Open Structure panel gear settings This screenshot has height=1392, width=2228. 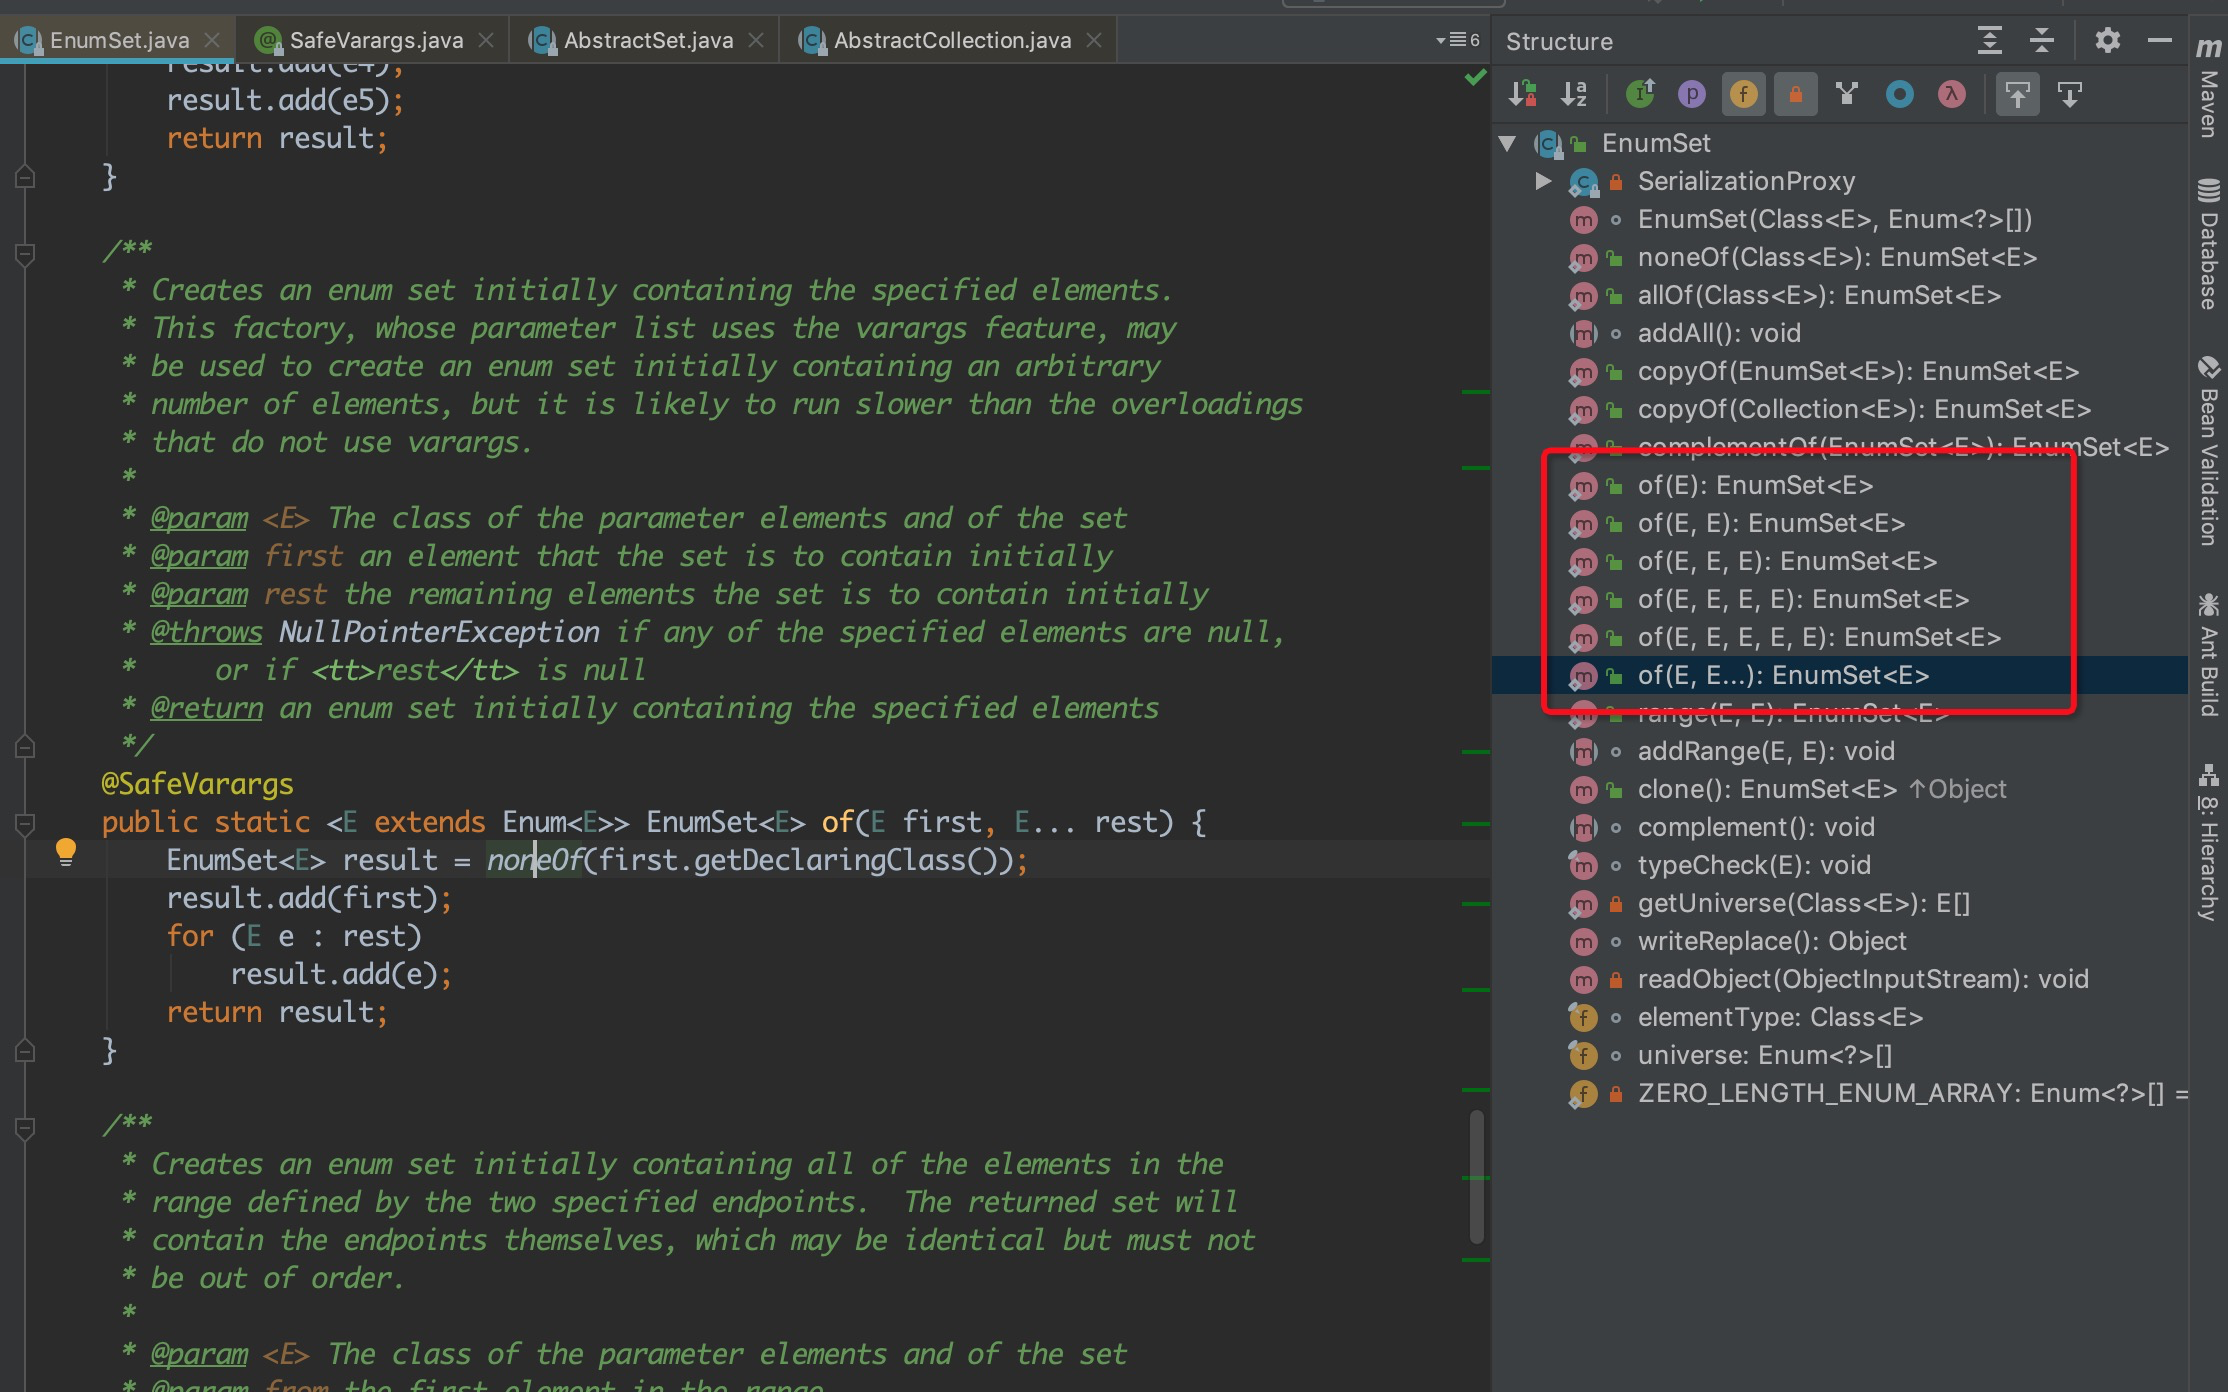click(x=2108, y=41)
